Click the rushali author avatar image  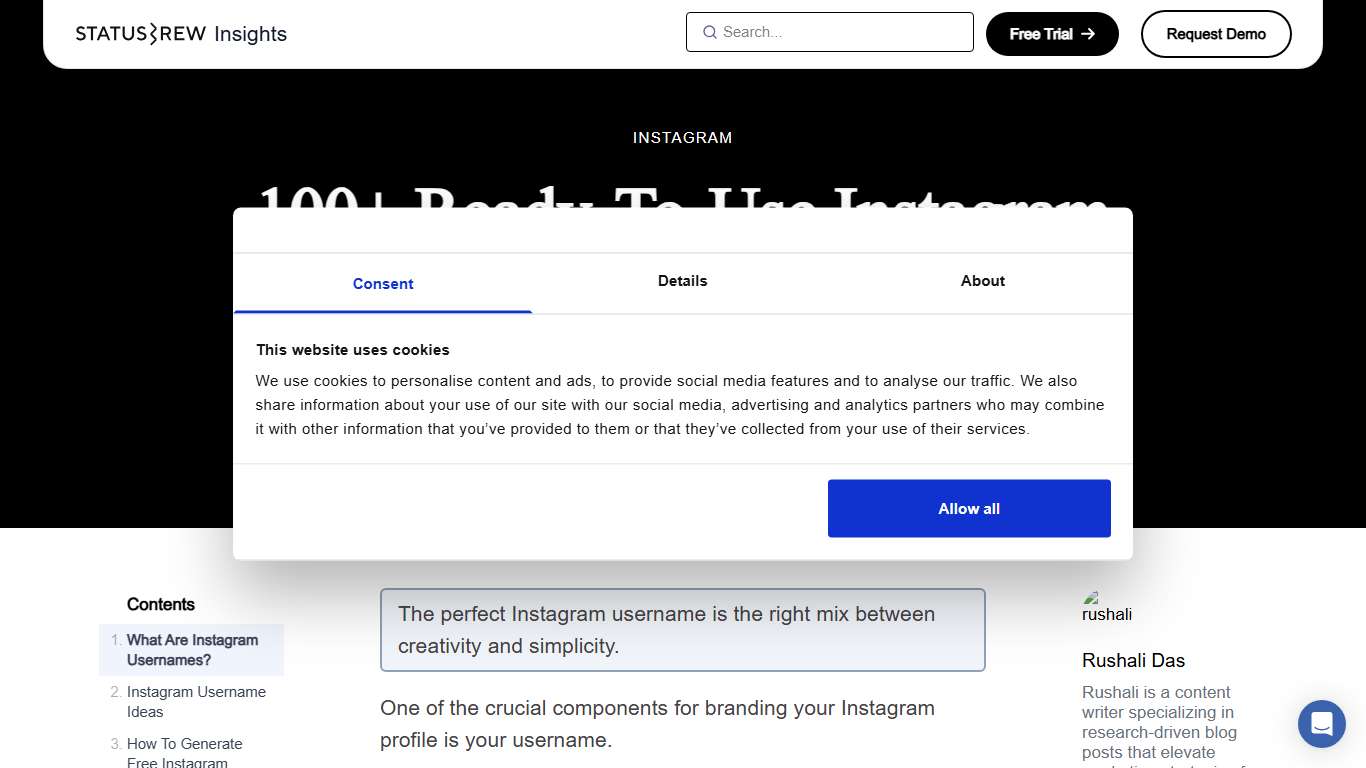pyautogui.click(x=1106, y=605)
